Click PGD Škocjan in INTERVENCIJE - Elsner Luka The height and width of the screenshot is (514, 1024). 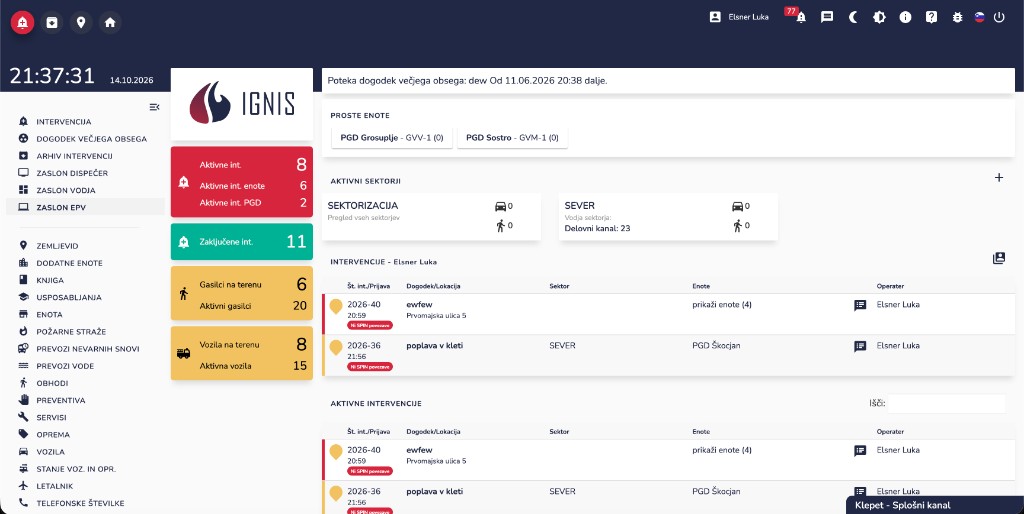tap(716, 345)
